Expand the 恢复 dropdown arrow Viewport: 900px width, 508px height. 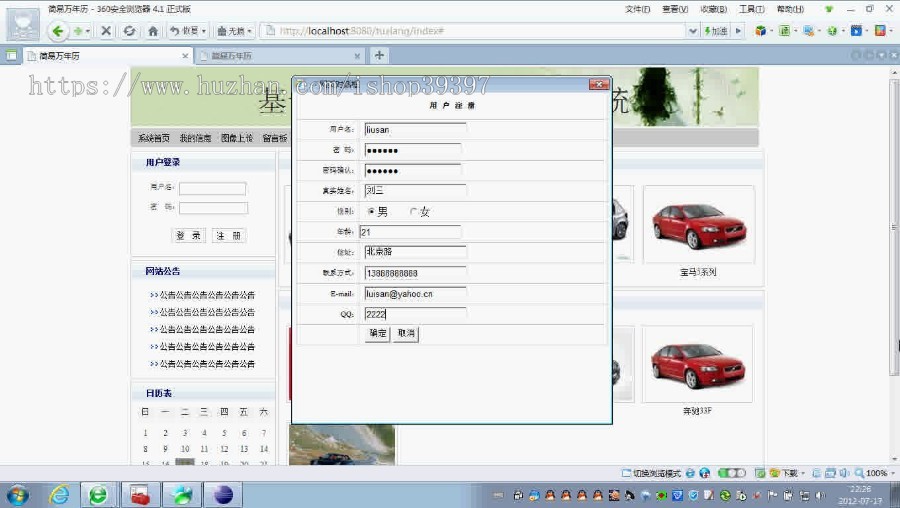(x=204, y=31)
